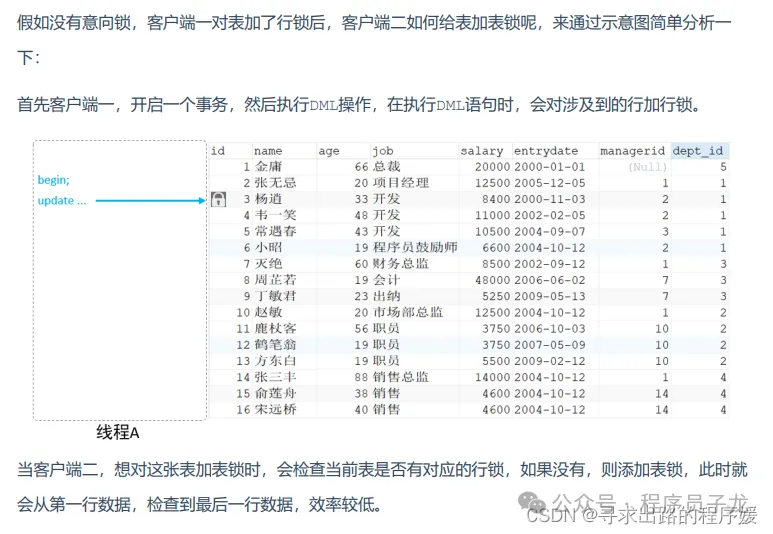This screenshot has width=773, height=534.
Task: Click the begin; statement text
Action: tap(54, 180)
